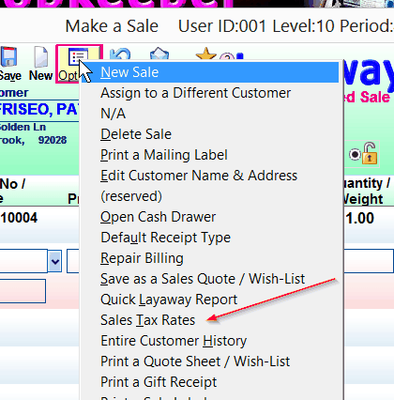The height and width of the screenshot is (400, 394).
Task: Choose New Sale from the menu
Action: click(x=209, y=72)
